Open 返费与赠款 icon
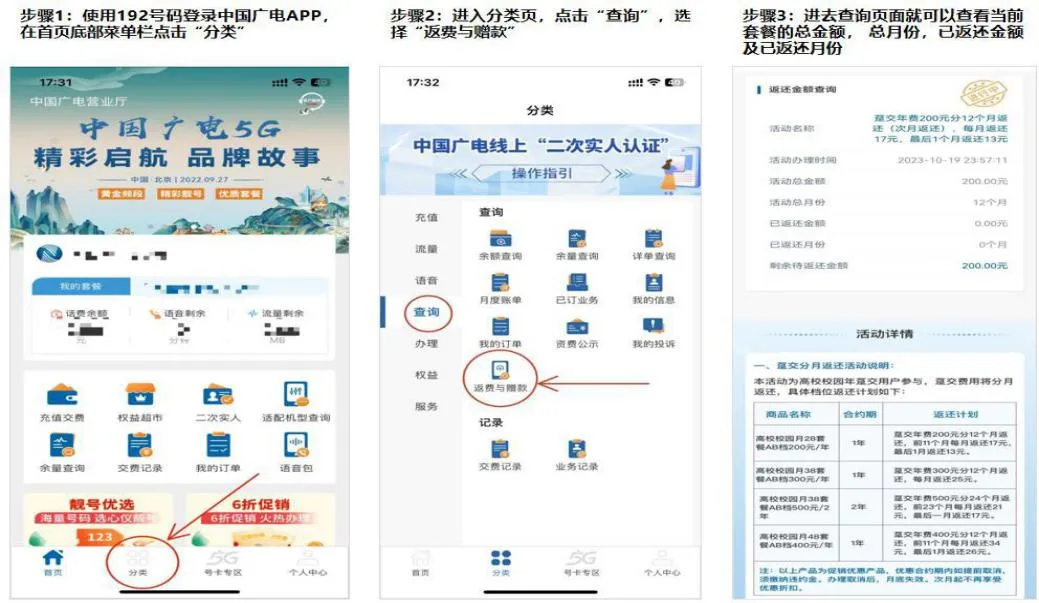Screen dimensions: 1039x603 click(x=500, y=370)
